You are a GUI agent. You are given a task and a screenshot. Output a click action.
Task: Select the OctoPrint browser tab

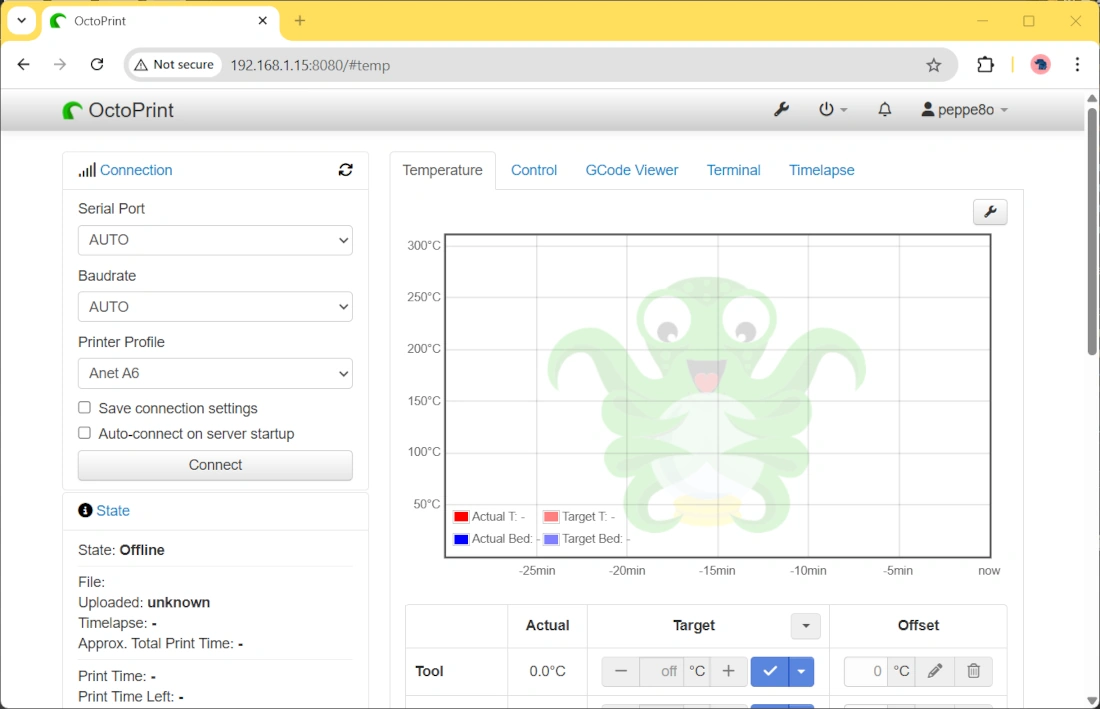tap(161, 21)
